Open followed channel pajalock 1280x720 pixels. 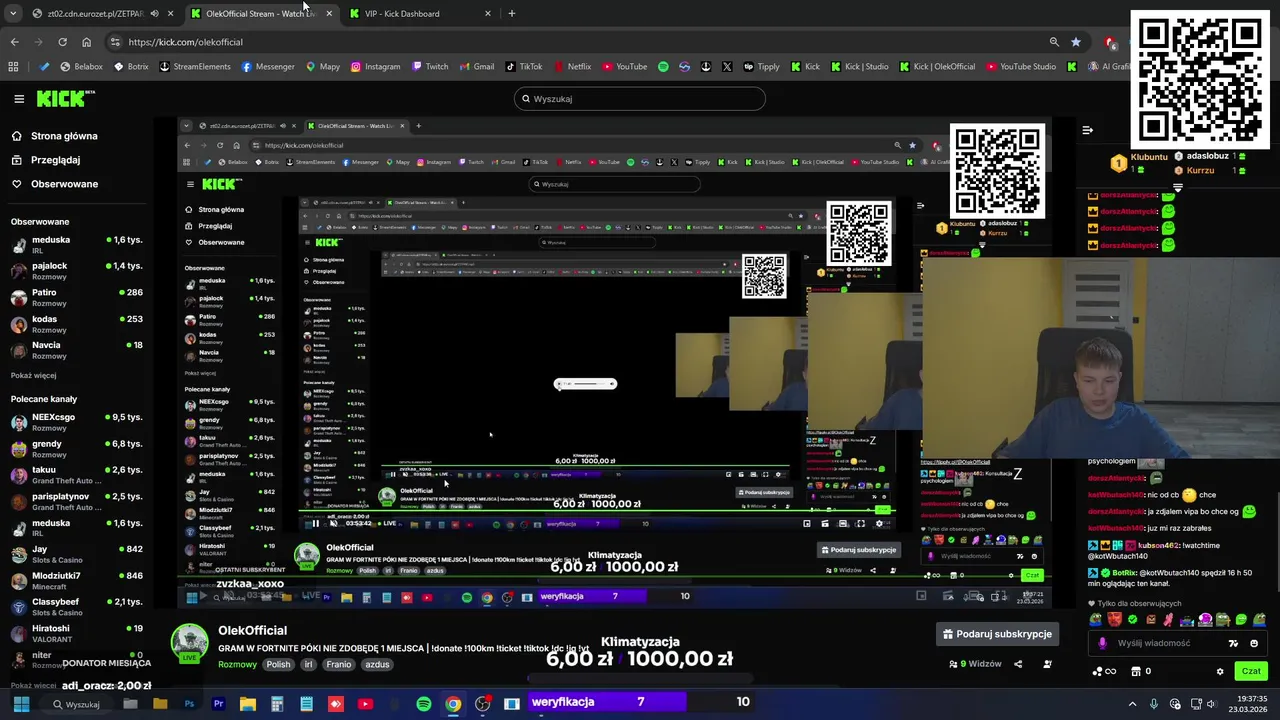coord(76,271)
